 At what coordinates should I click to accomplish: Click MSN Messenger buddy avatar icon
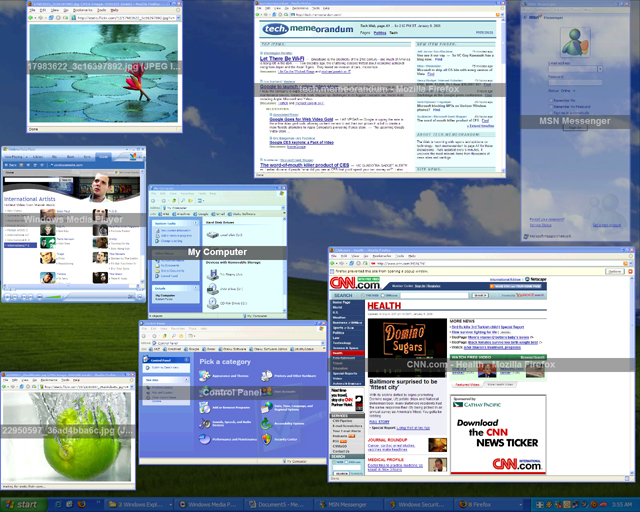(575, 42)
